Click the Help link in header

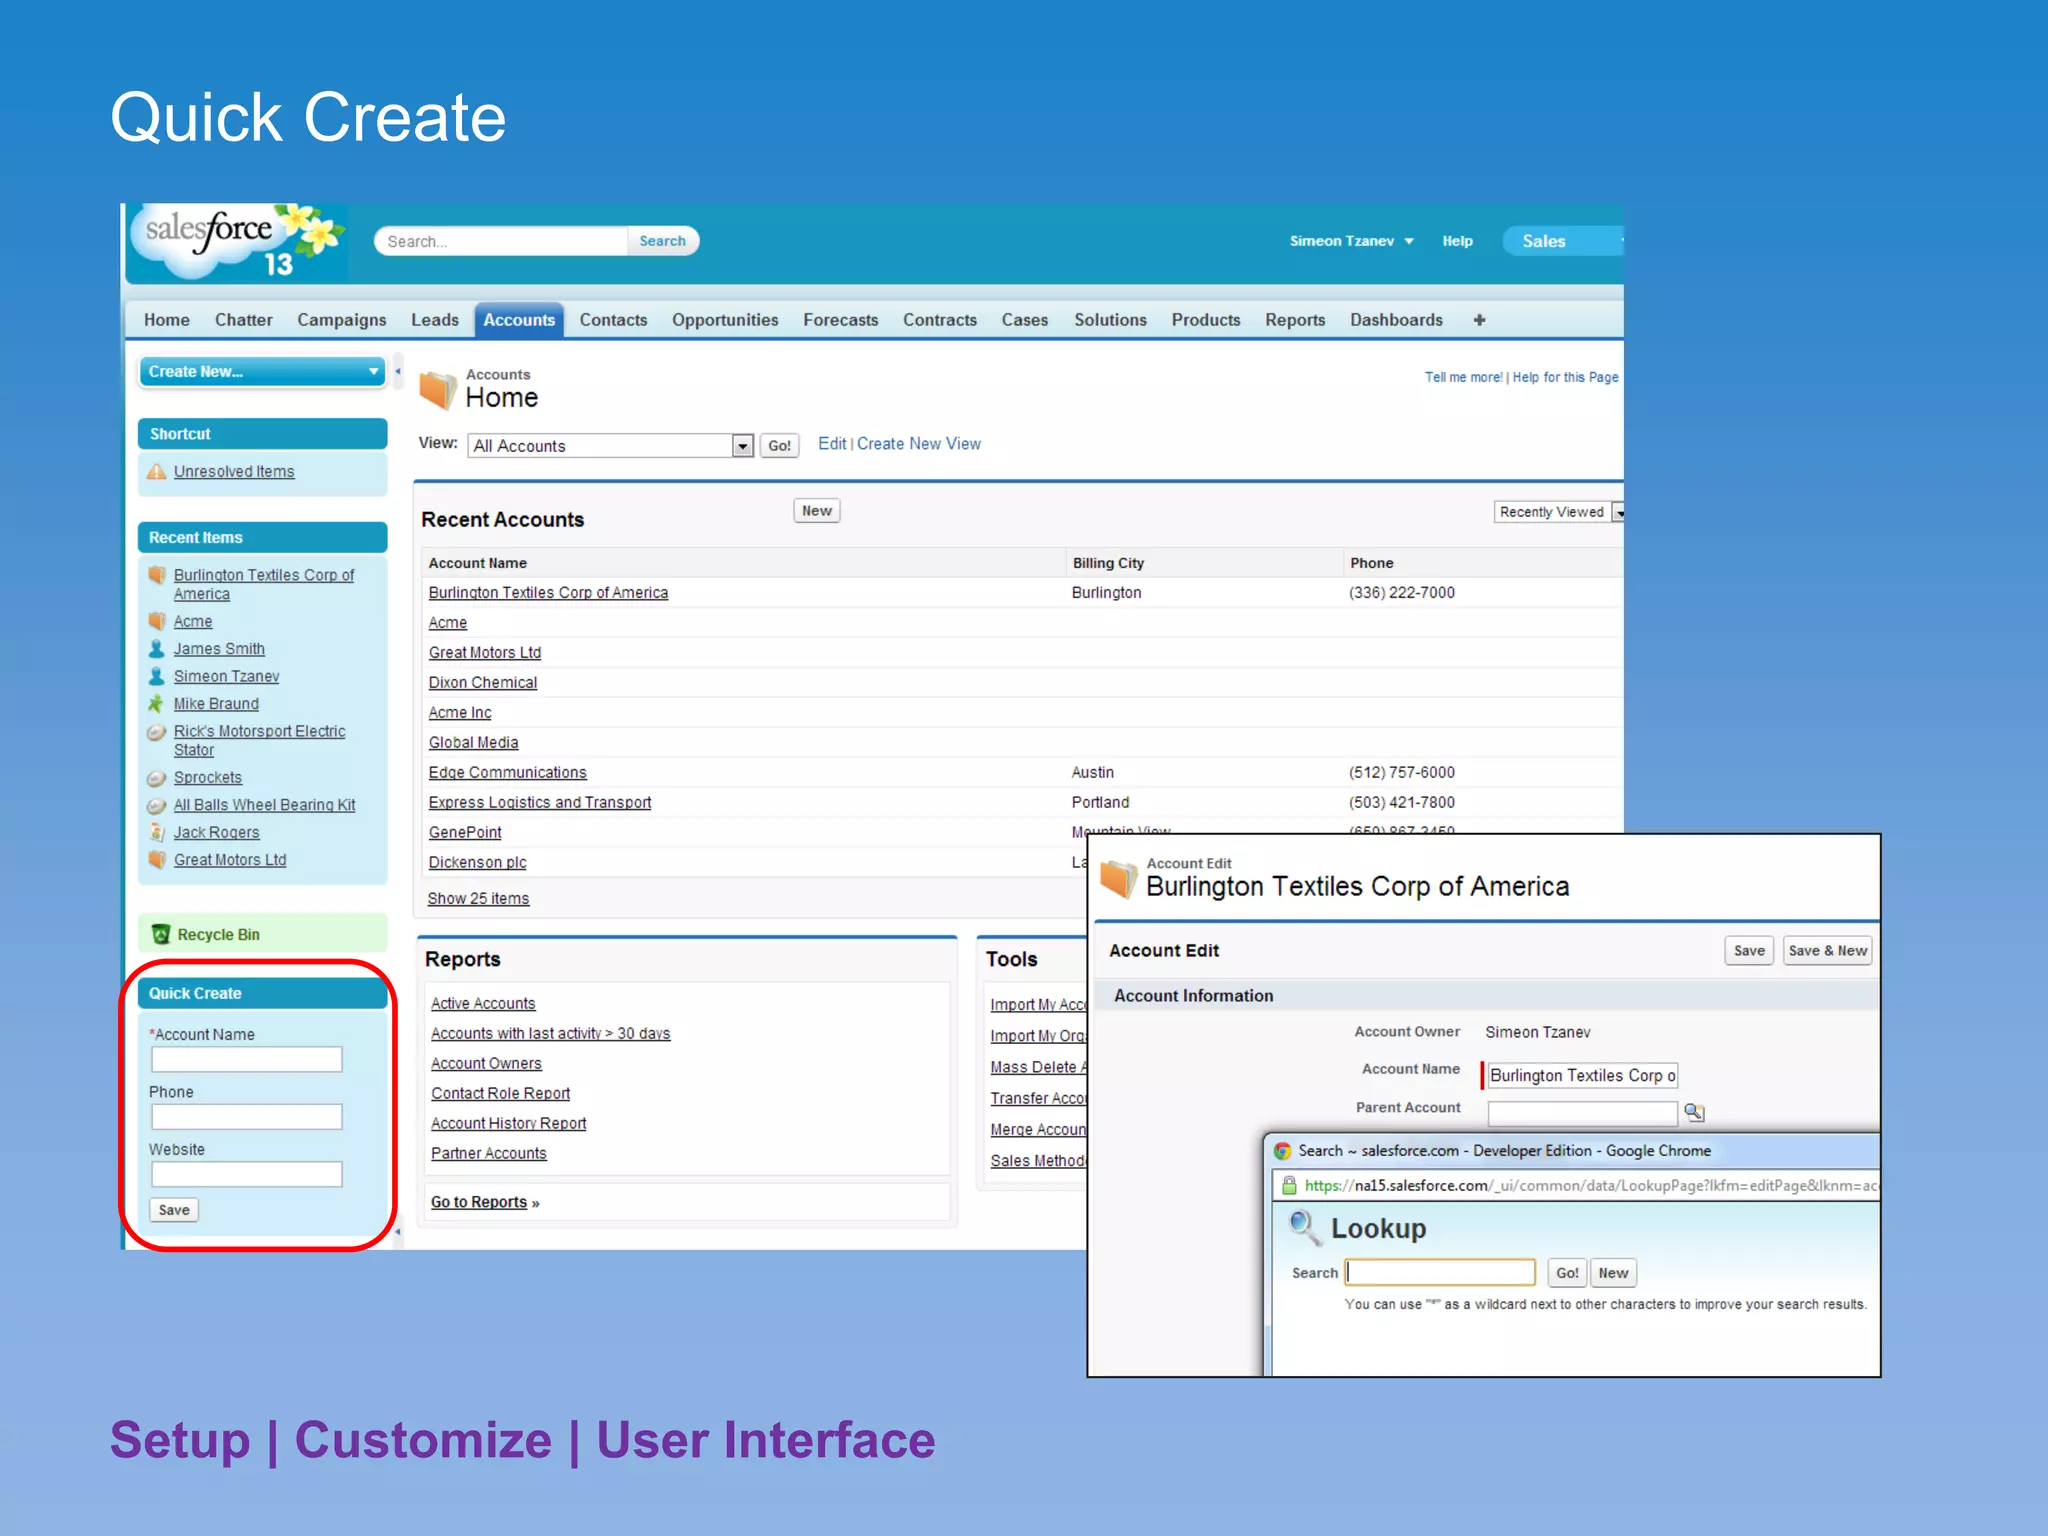tap(1457, 241)
